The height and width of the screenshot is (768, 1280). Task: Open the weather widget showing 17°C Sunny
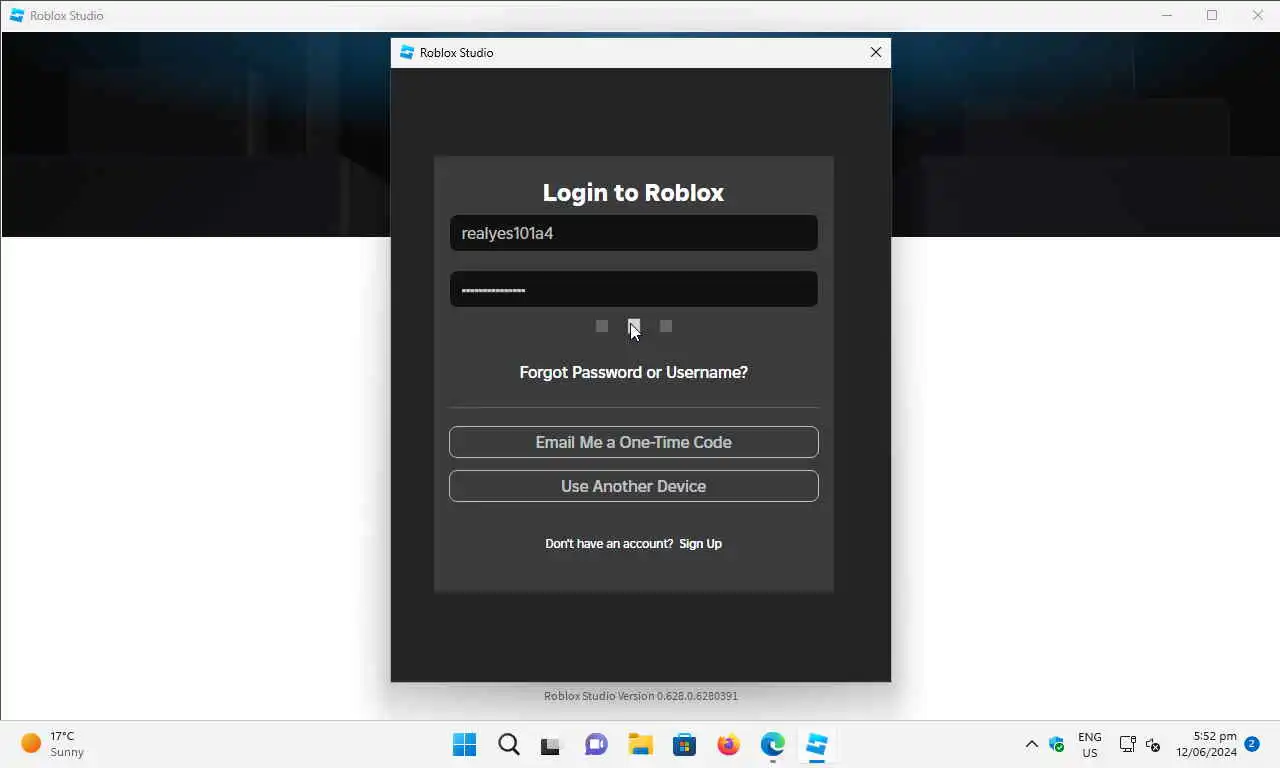55,744
